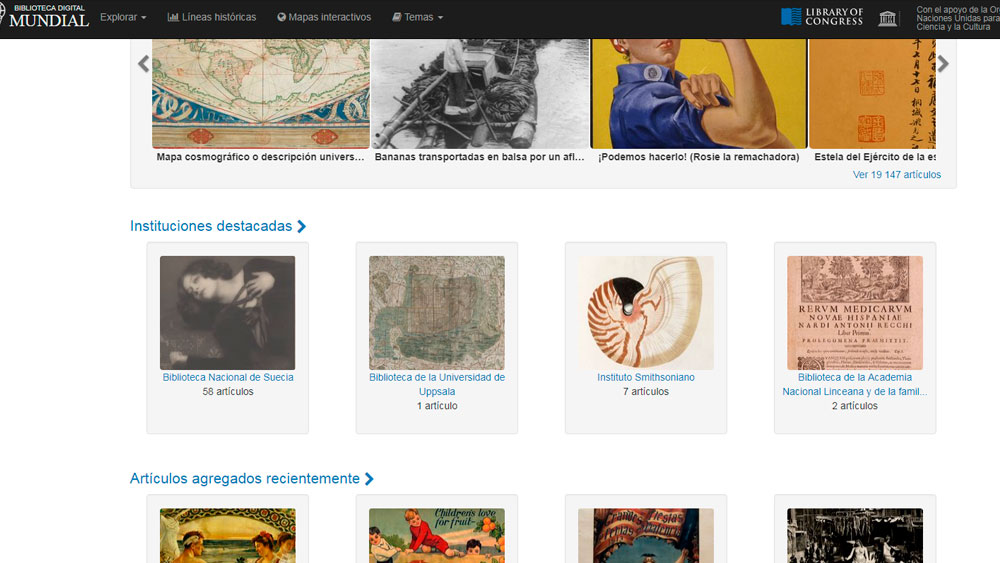
Task: Open the Biblioteca Digital Mundial logo
Action: coord(45,17)
